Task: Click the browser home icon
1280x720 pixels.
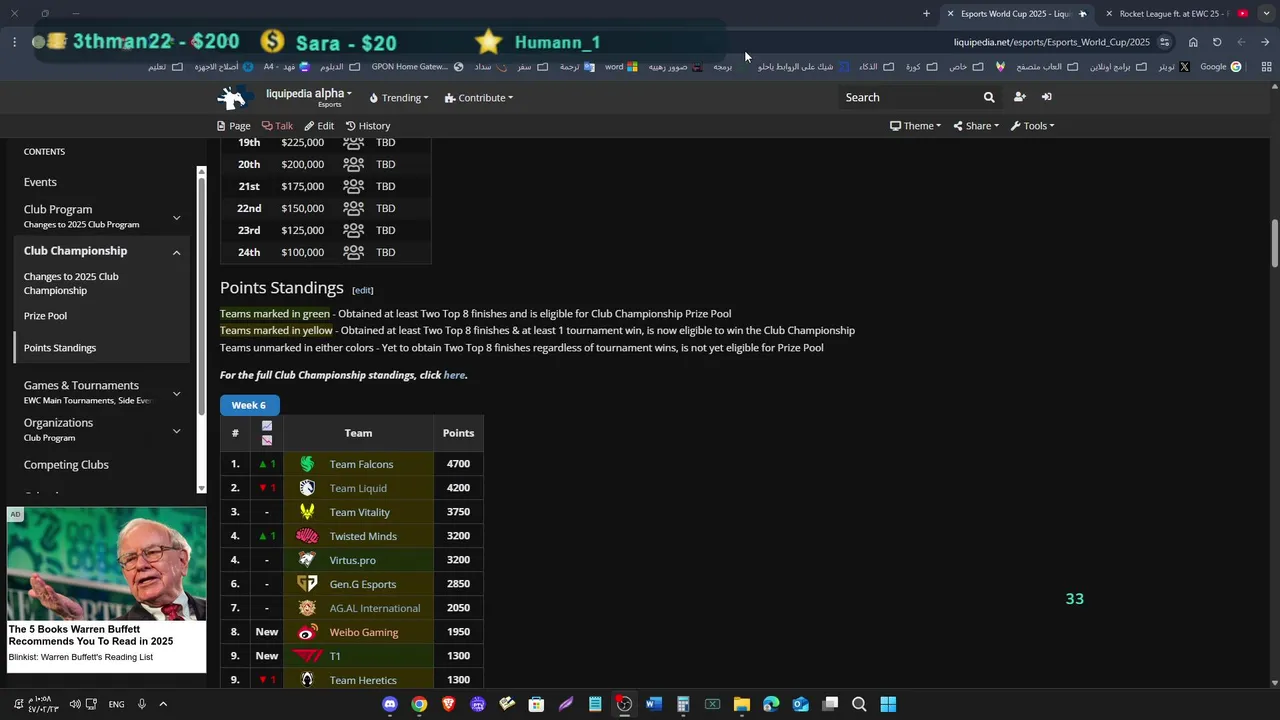Action: pyautogui.click(x=1193, y=42)
